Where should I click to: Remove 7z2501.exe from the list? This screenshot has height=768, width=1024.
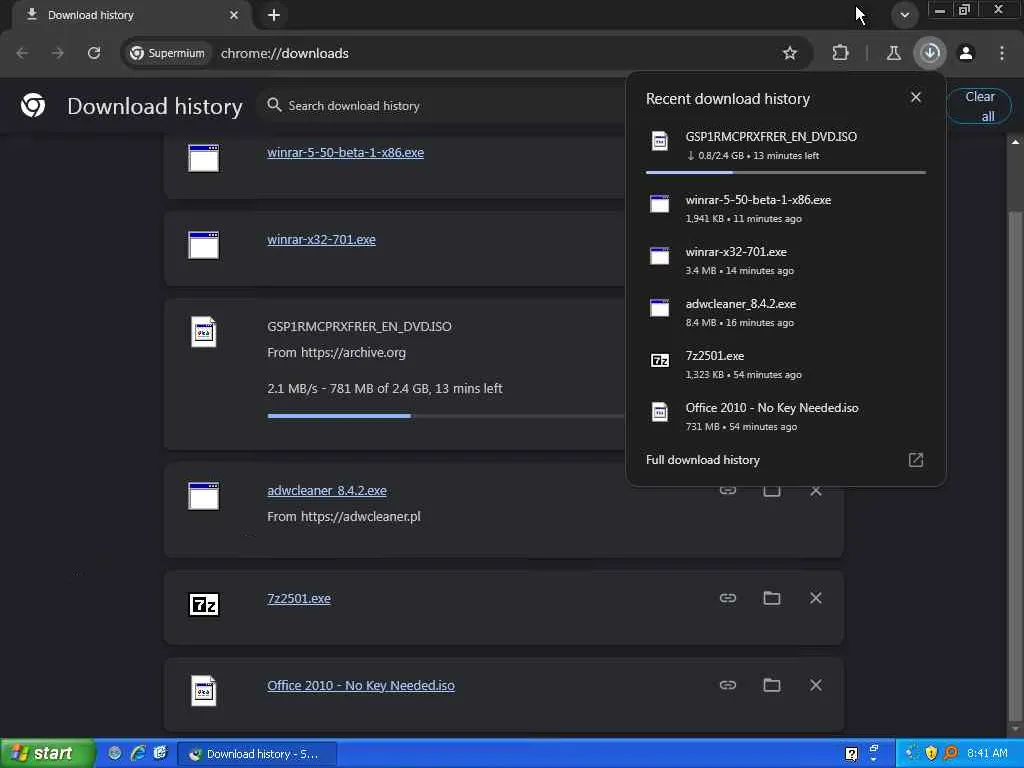(x=816, y=598)
